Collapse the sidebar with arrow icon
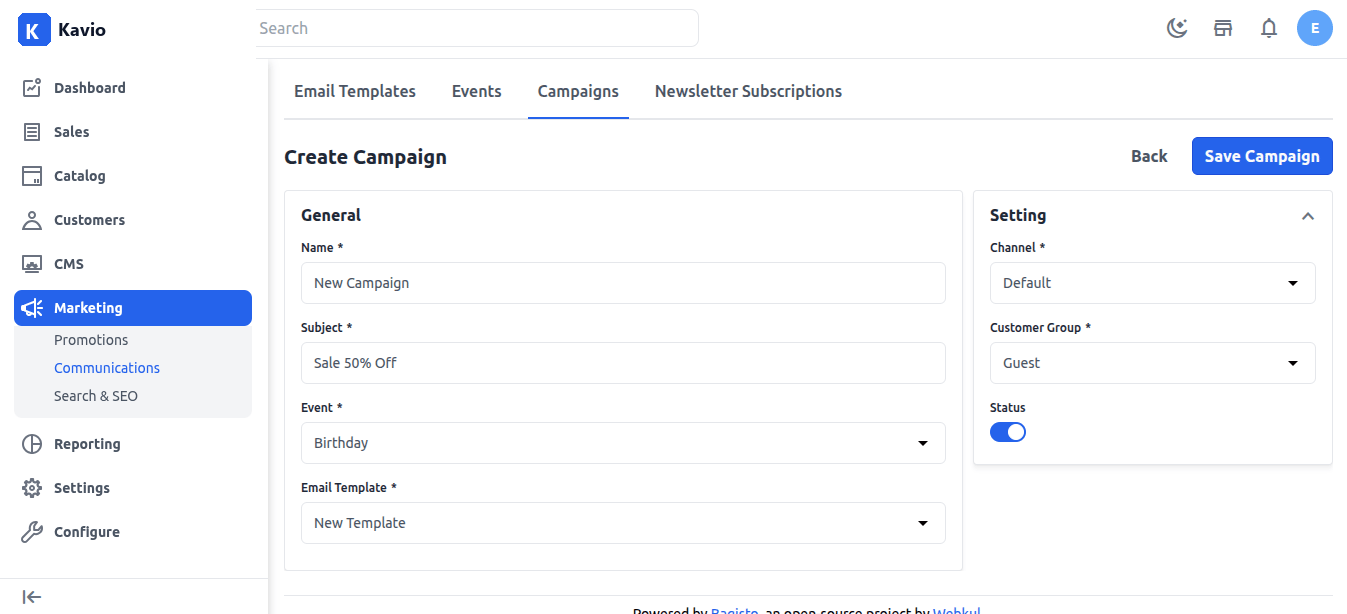Screen dimensions: 1347x614 click(32, 597)
